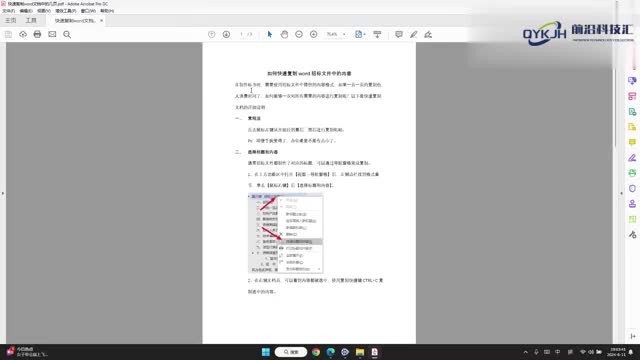Show hidden system tray icons chevron
The width and height of the screenshot is (640, 360).
pos(526,352)
